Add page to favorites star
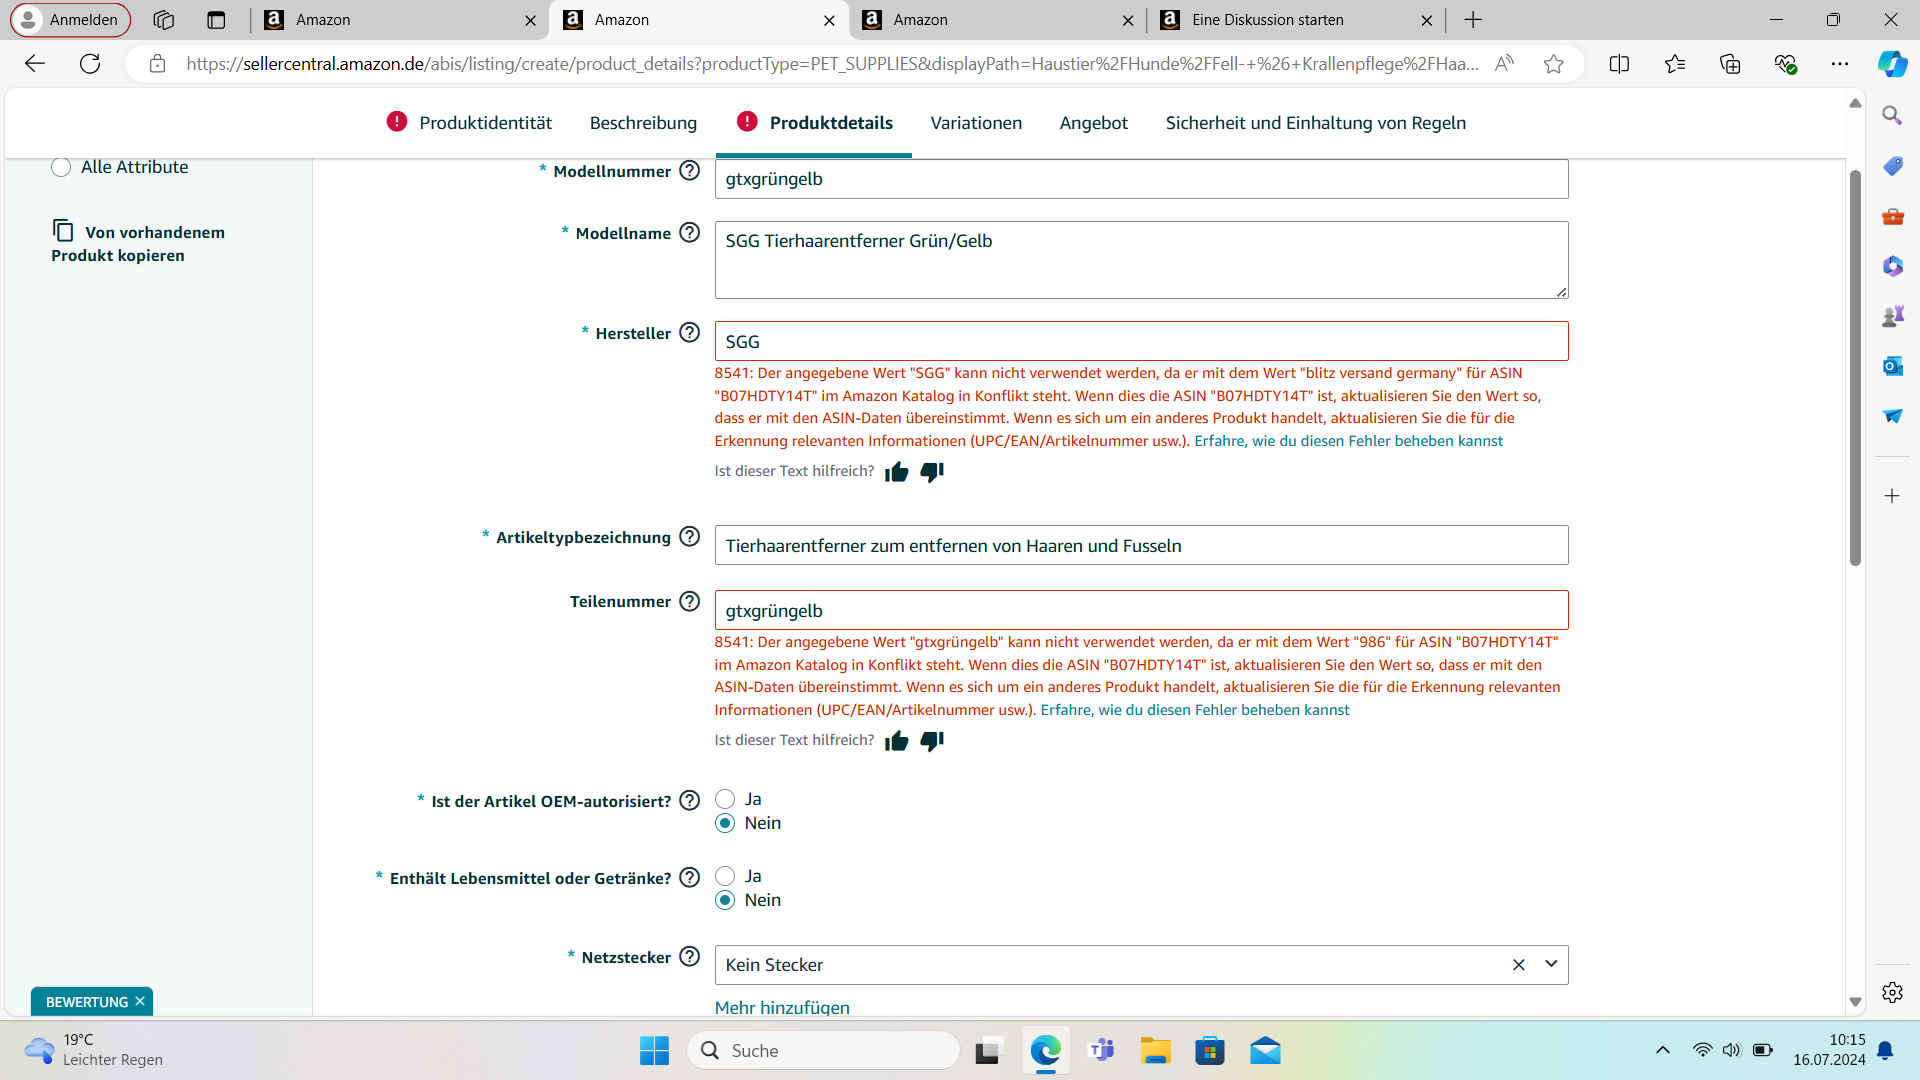Image resolution: width=1920 pixels, height=1080 pixels. [x=1553, y=64]
